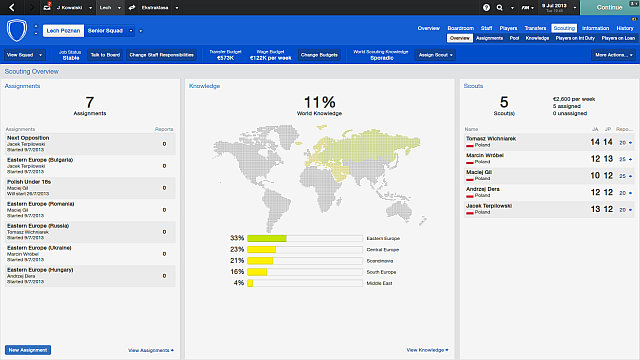Select Eastern Europe (Hungary) assignment row
Viewport: 640px width, 360px height.
pyautogui.click(x=90, y=276)
